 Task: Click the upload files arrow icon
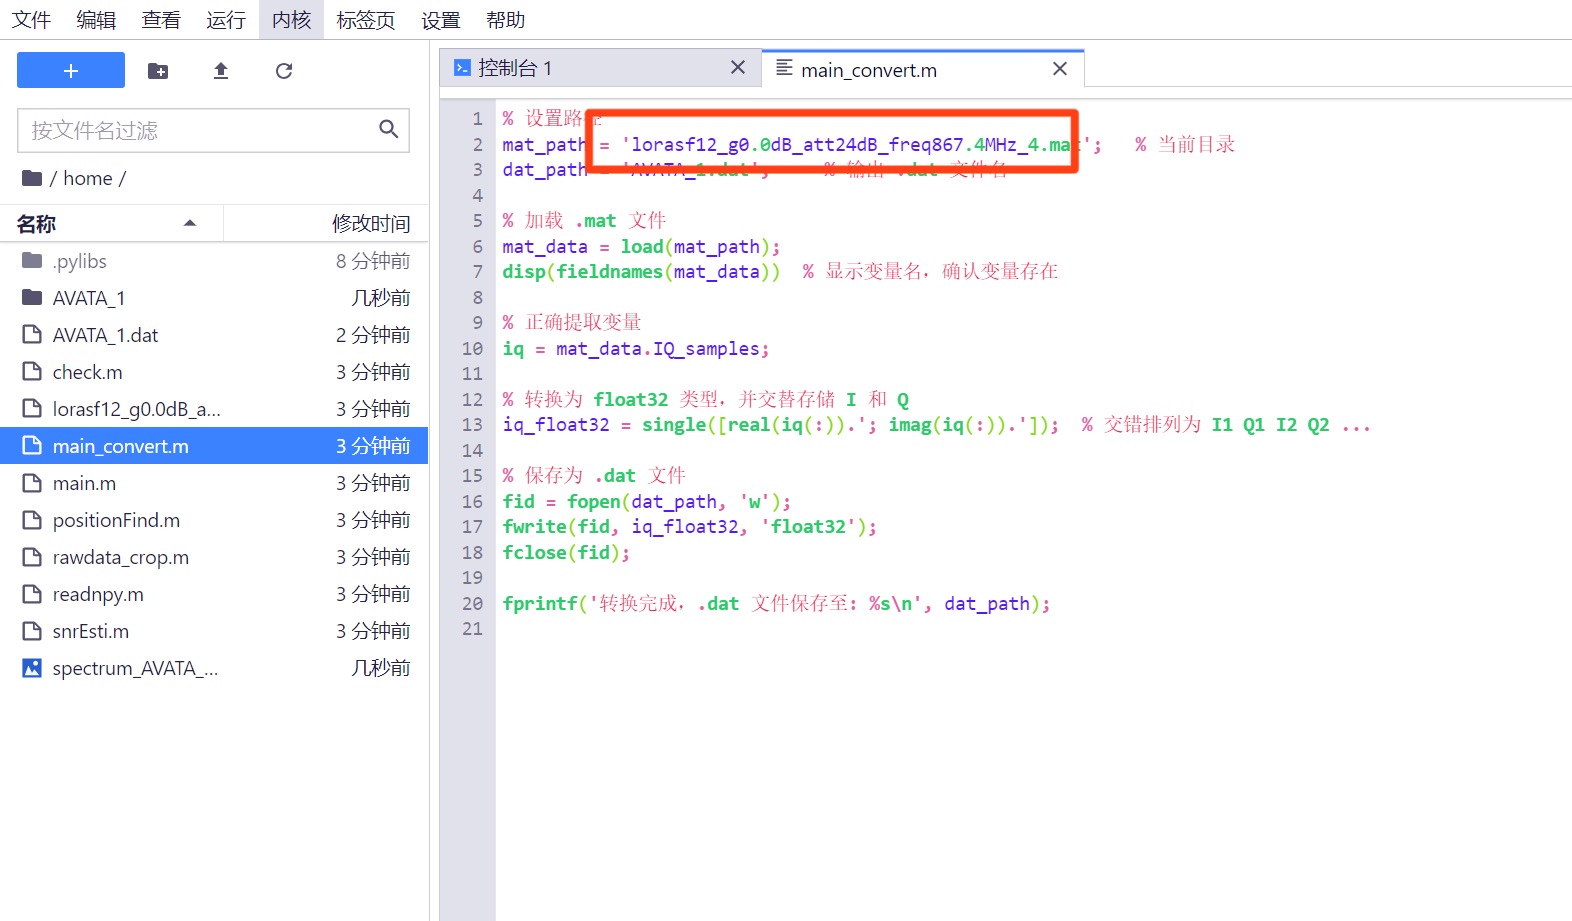pyautogui.click(x=221, y=71)
